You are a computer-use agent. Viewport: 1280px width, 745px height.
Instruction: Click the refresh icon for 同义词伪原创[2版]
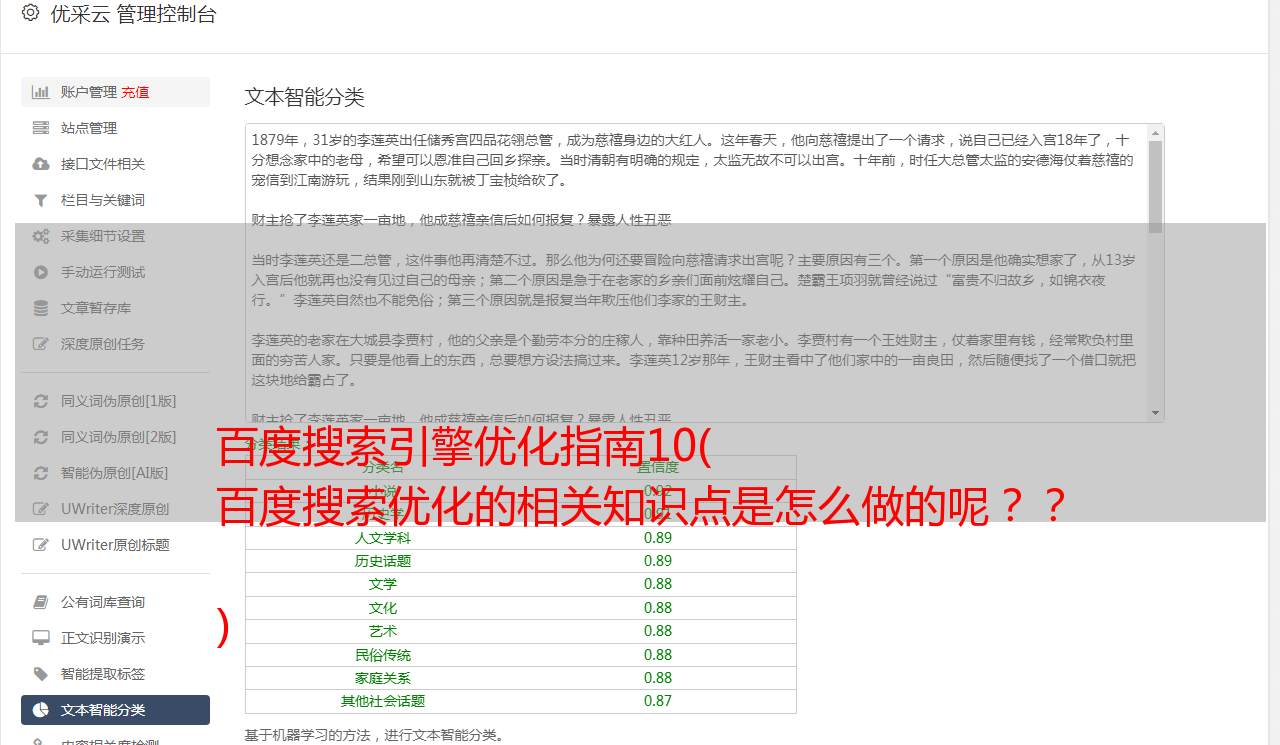click(41, 437)
